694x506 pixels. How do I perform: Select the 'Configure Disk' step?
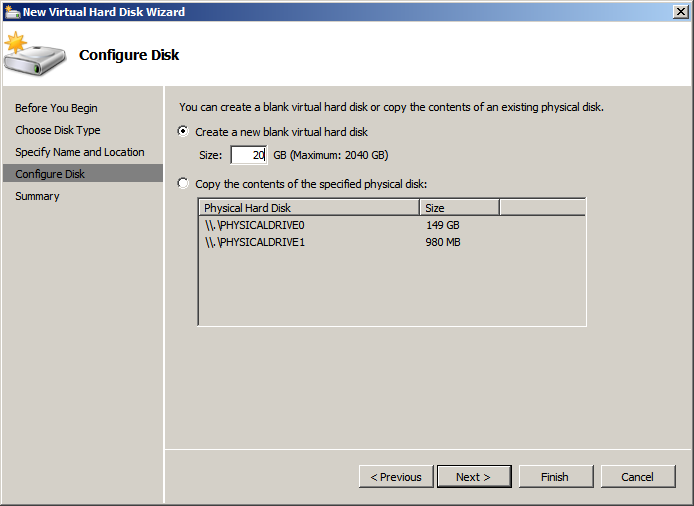point(50,174)
